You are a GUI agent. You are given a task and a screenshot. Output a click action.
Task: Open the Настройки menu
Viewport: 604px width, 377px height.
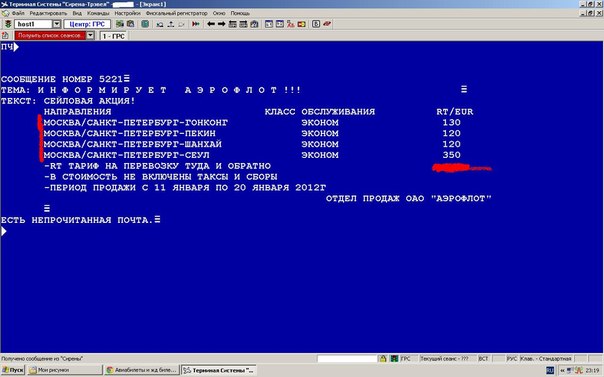point(128,13)
